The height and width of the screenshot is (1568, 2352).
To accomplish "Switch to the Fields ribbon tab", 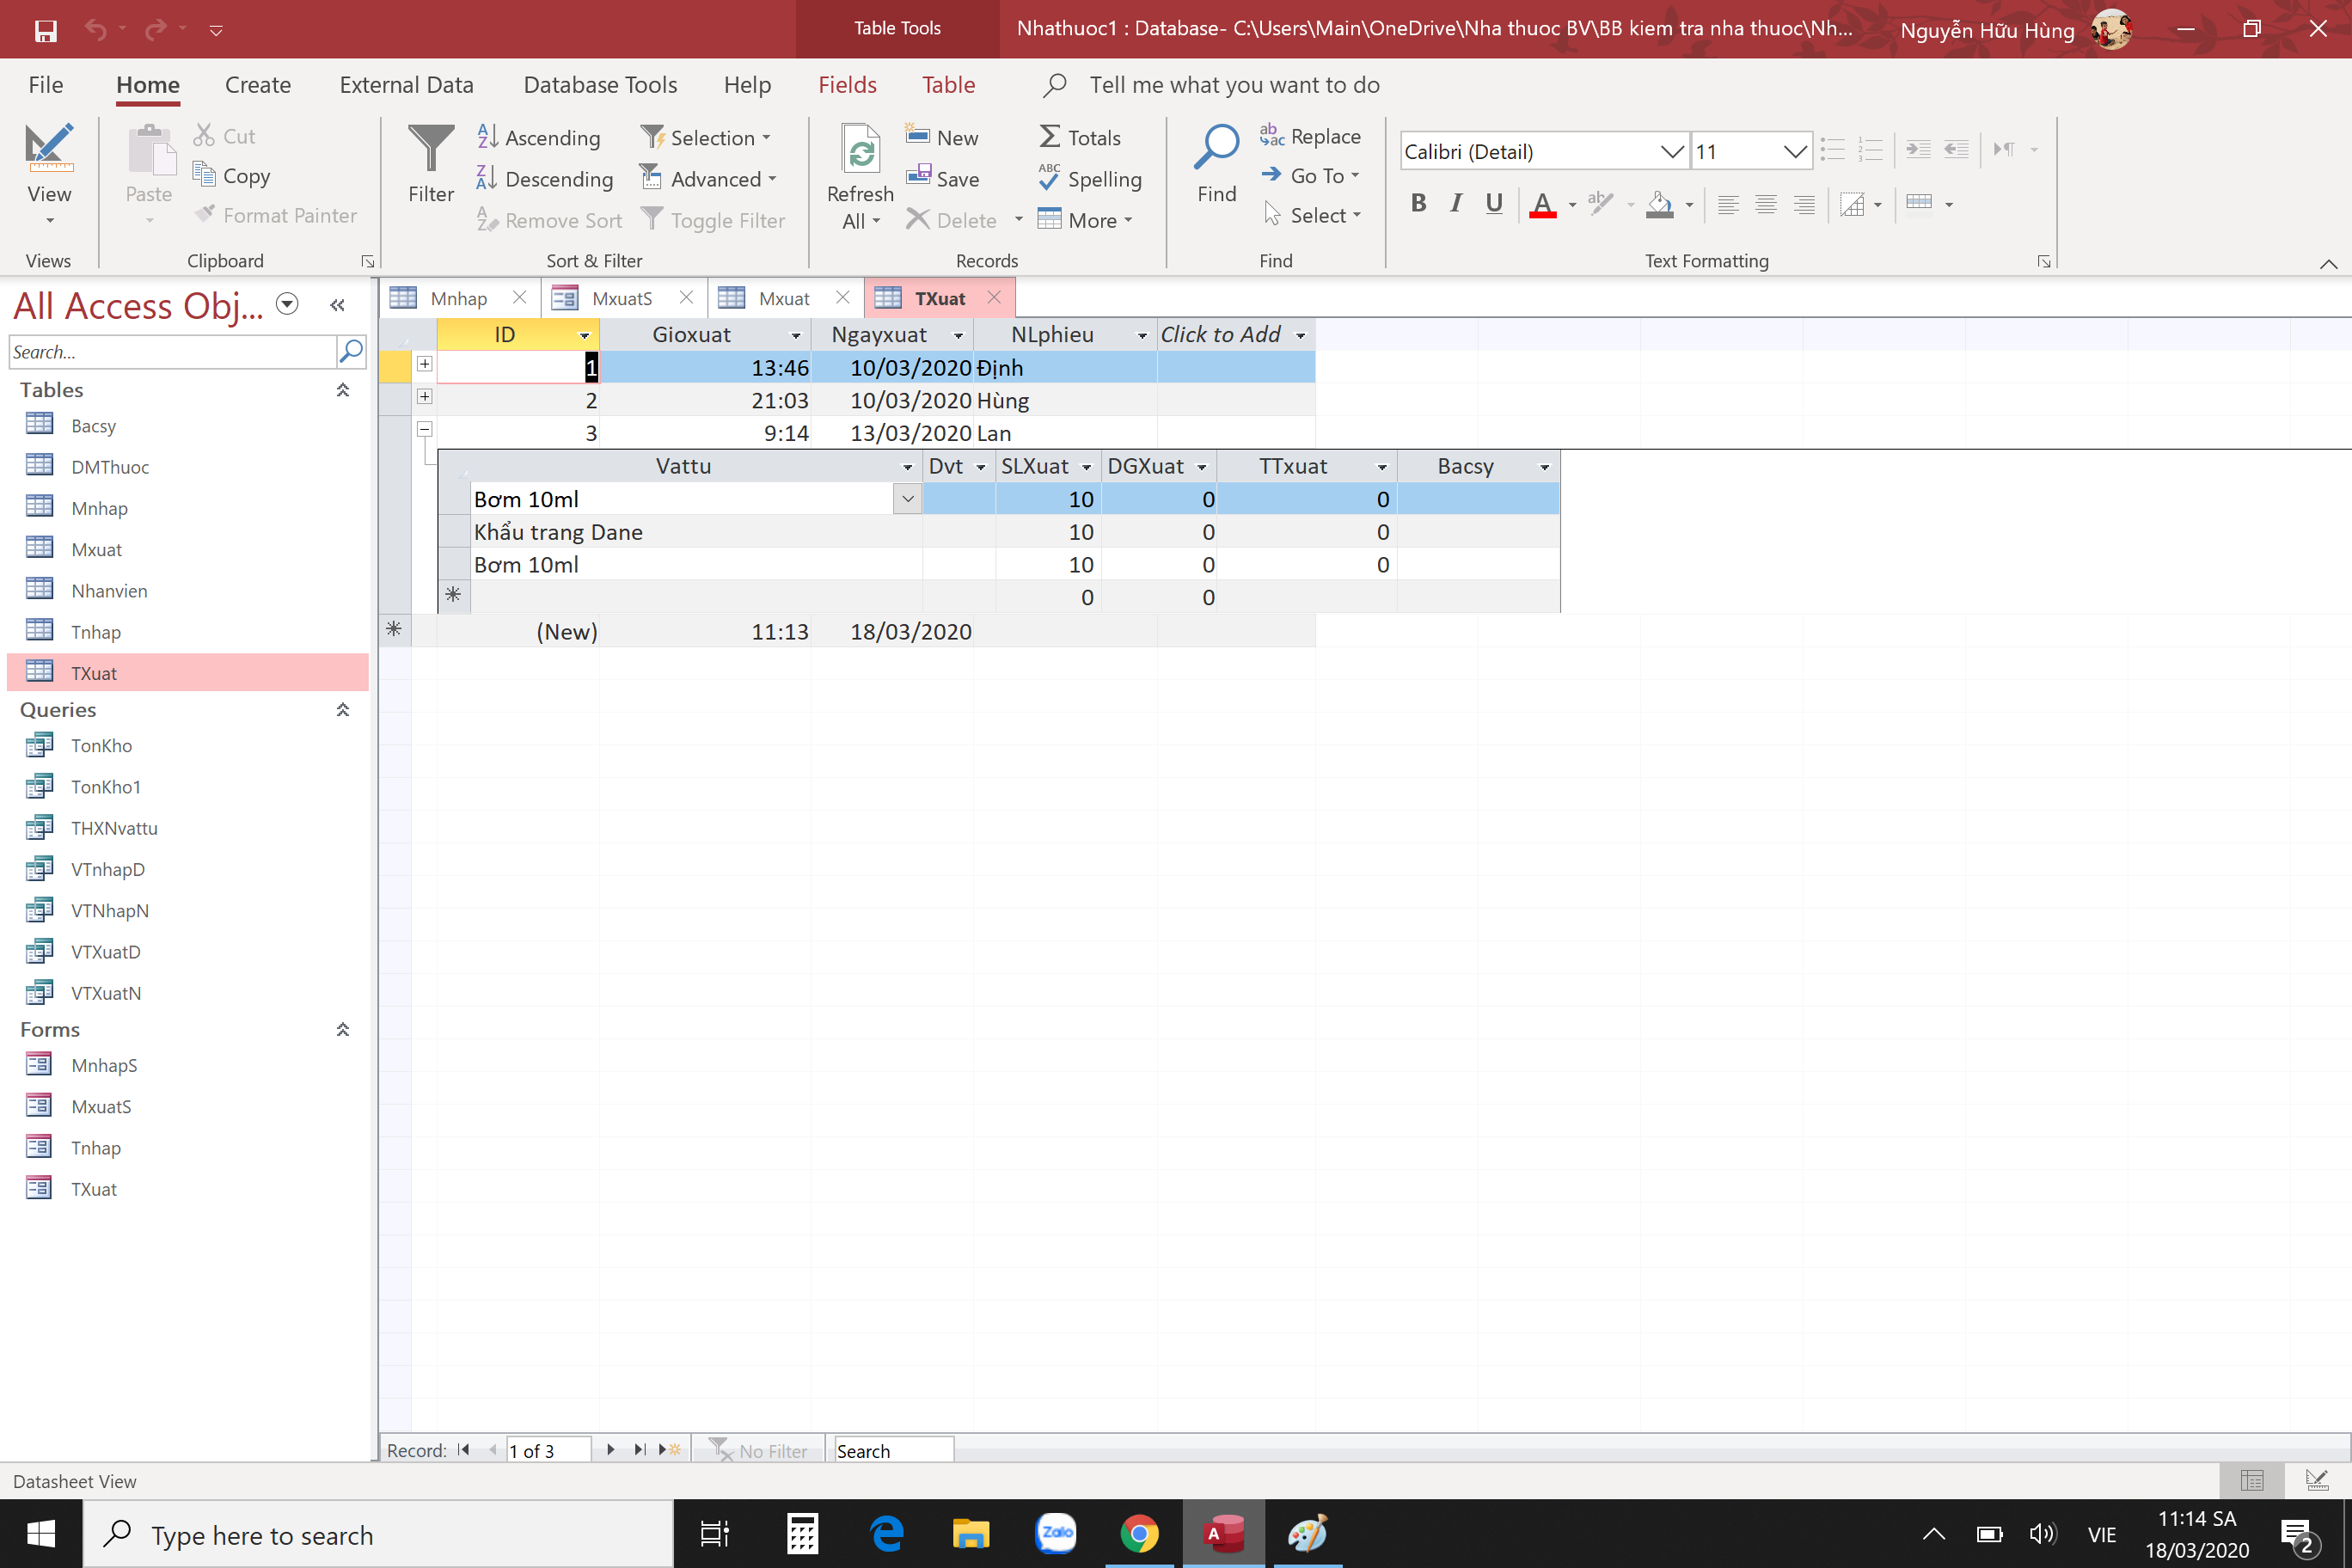I will click(x=847, y=85).
